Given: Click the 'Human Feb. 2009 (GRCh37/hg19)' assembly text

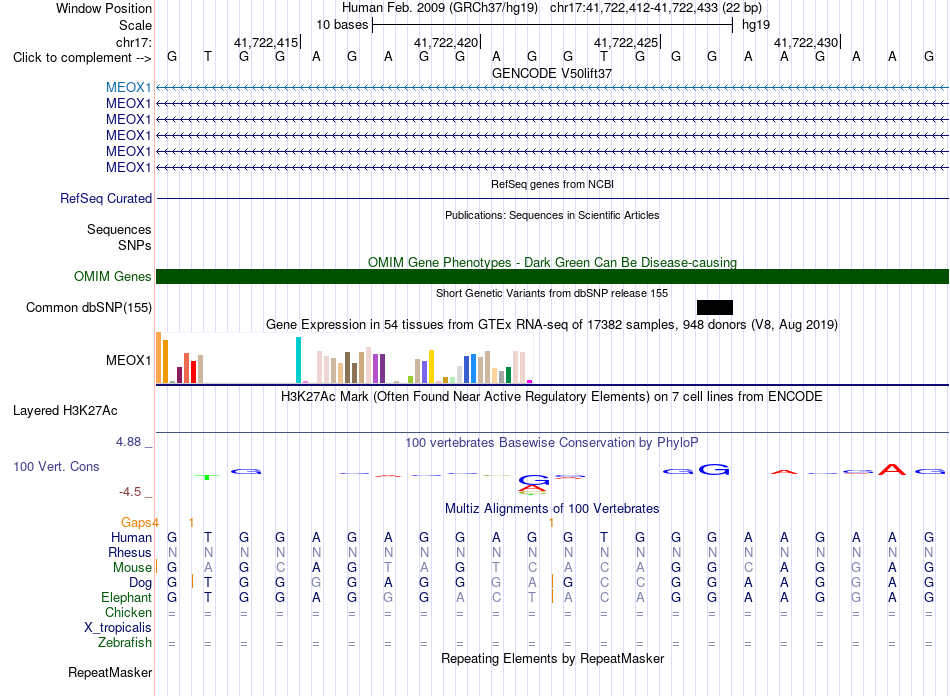Looking at the screenshot, I should click(x=440, y=8).
